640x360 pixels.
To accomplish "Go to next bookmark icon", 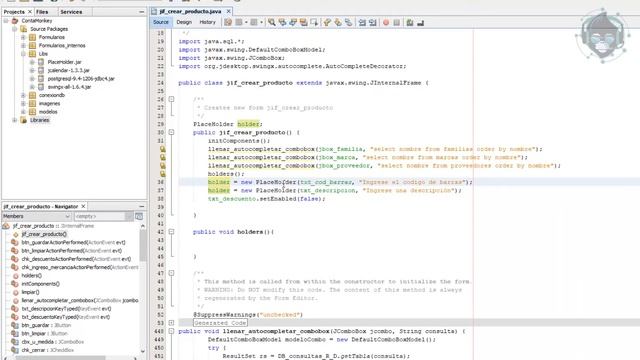I will point(338,22).
